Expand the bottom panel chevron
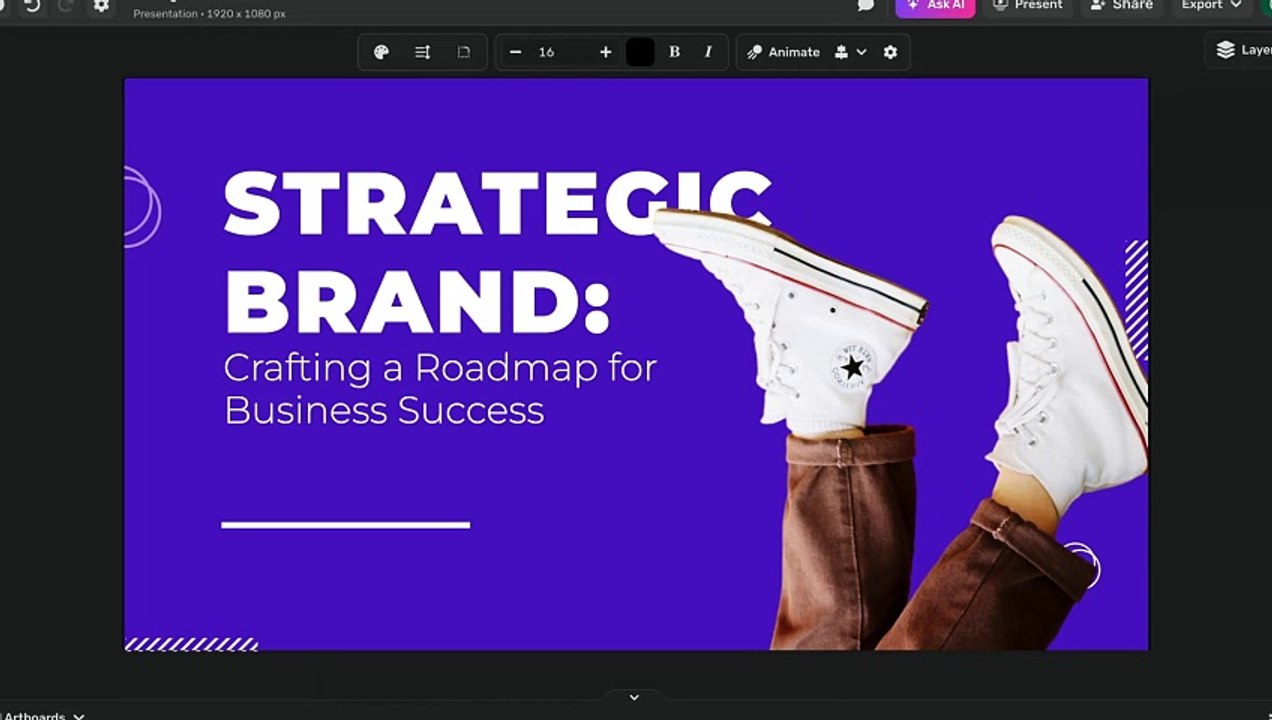The height and width of the screenshot is (720, 1272). coord(634,697)
